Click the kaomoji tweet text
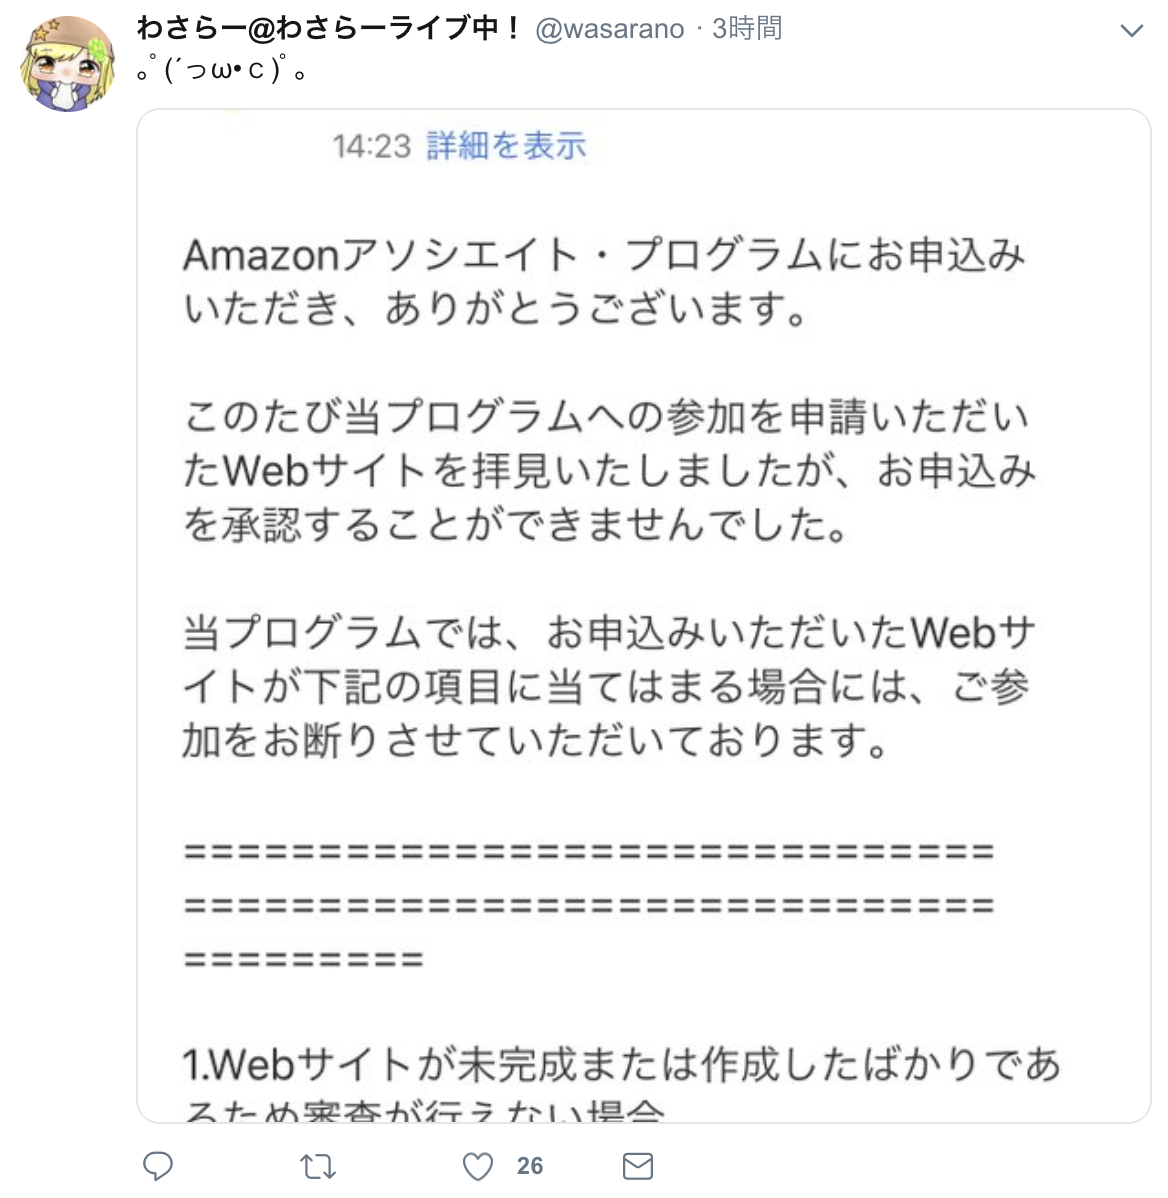The width and height of the screenshot is (1168, 1198). [222, 71]
